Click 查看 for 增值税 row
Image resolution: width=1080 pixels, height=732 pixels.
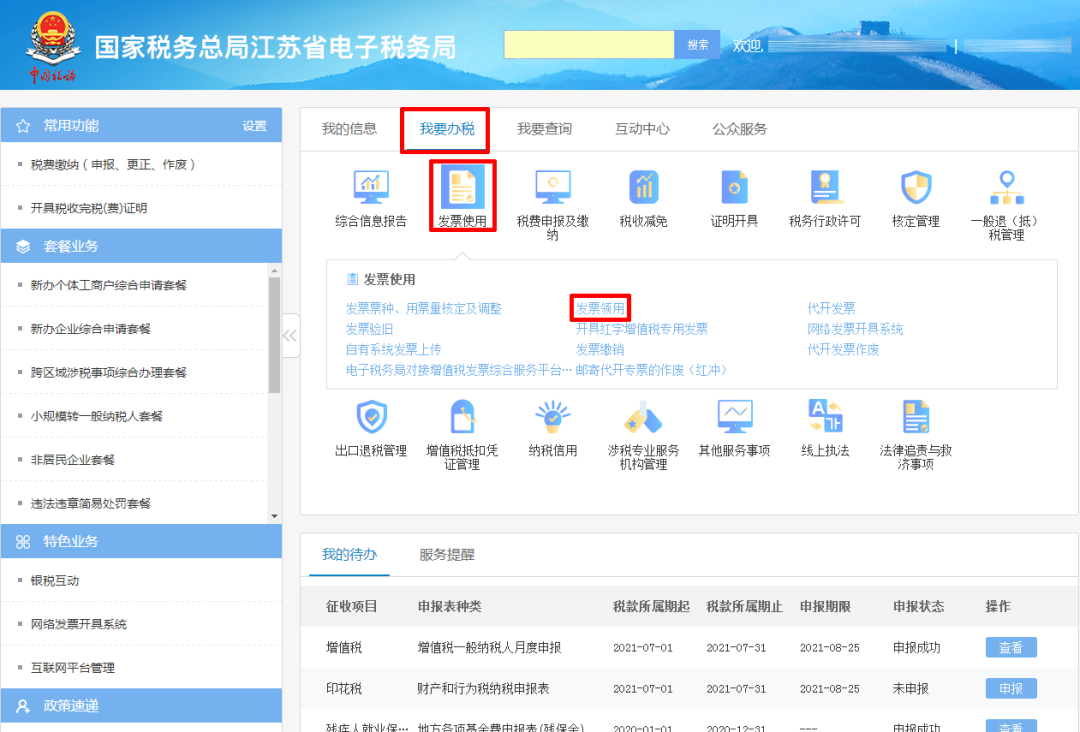coord(1010,647)
